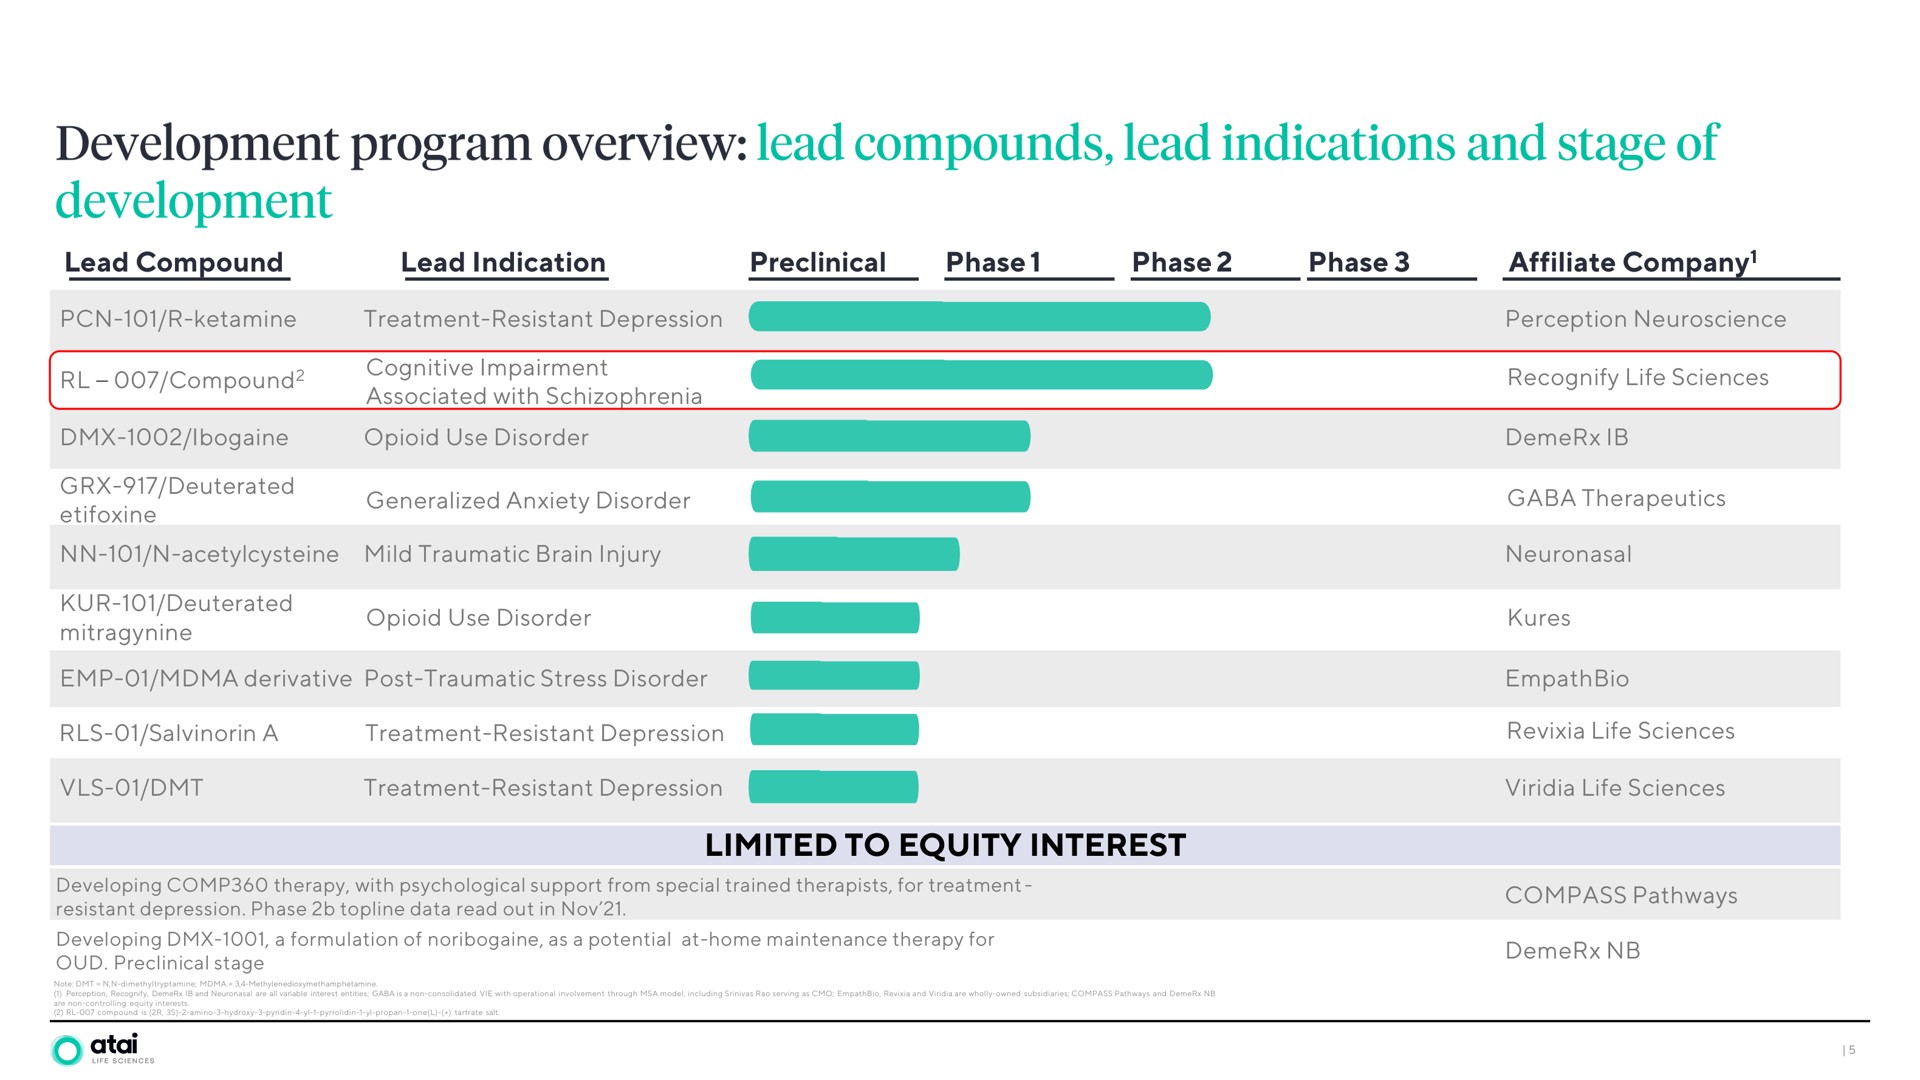Click GABA Therapeutics affiliate

(1616, 498)
